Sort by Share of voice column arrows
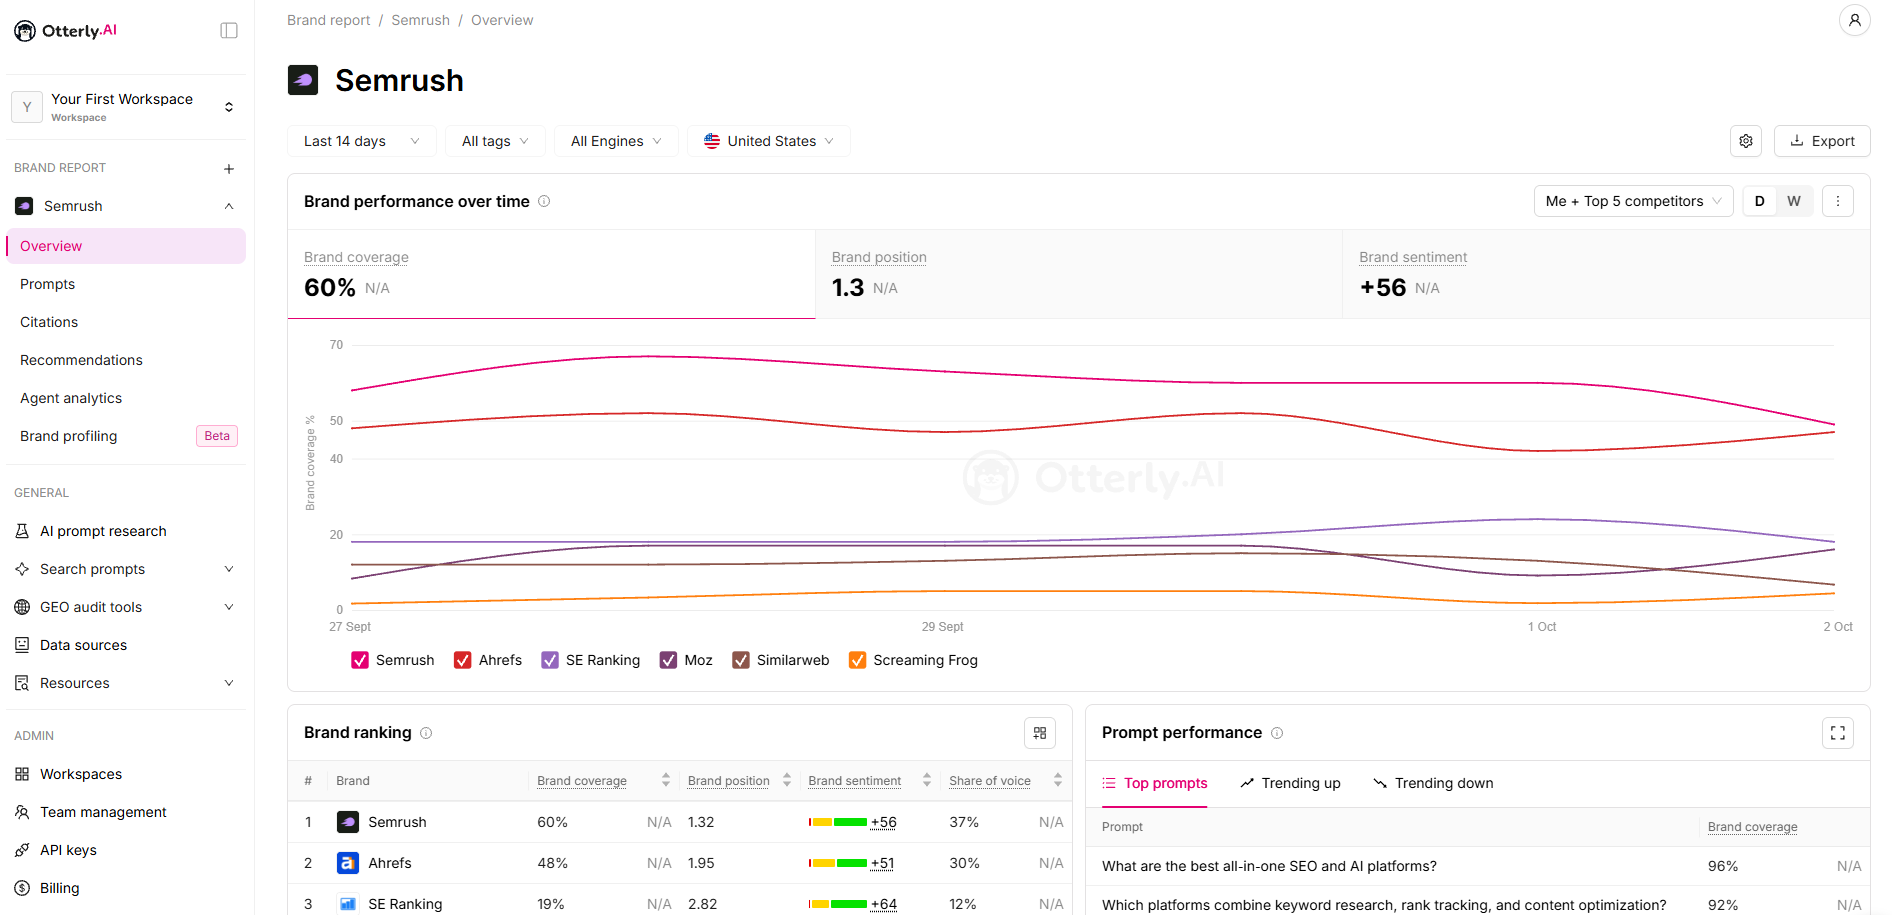This screenshot has height=915, width=1892. 1058,780
